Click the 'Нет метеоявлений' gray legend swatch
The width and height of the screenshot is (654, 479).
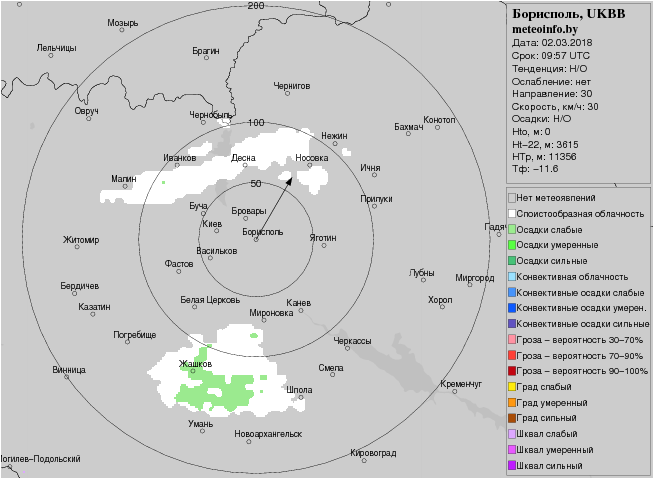click(x=512, y=198)
